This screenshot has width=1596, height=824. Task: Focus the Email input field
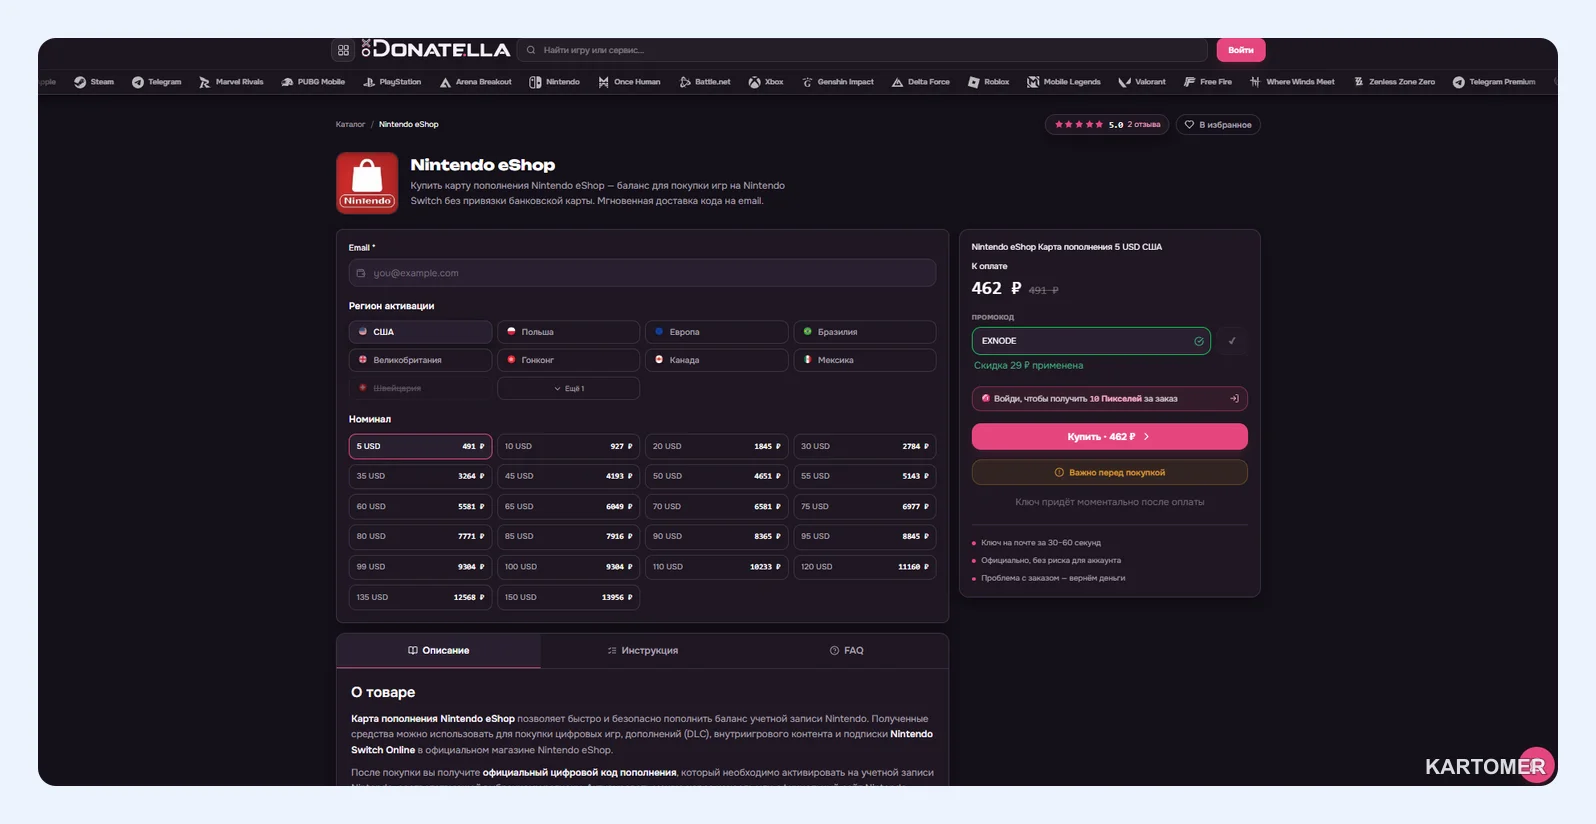coord(642,273)
